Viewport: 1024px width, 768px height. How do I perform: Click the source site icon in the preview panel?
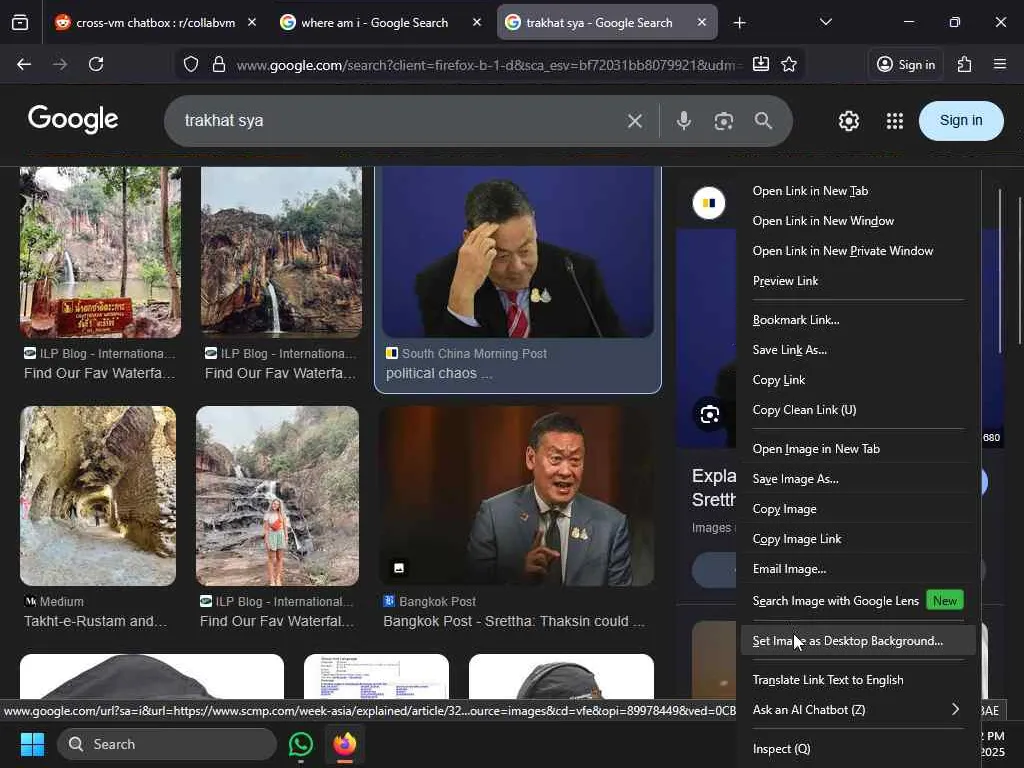pyautogui.click(x=709, y=203)
